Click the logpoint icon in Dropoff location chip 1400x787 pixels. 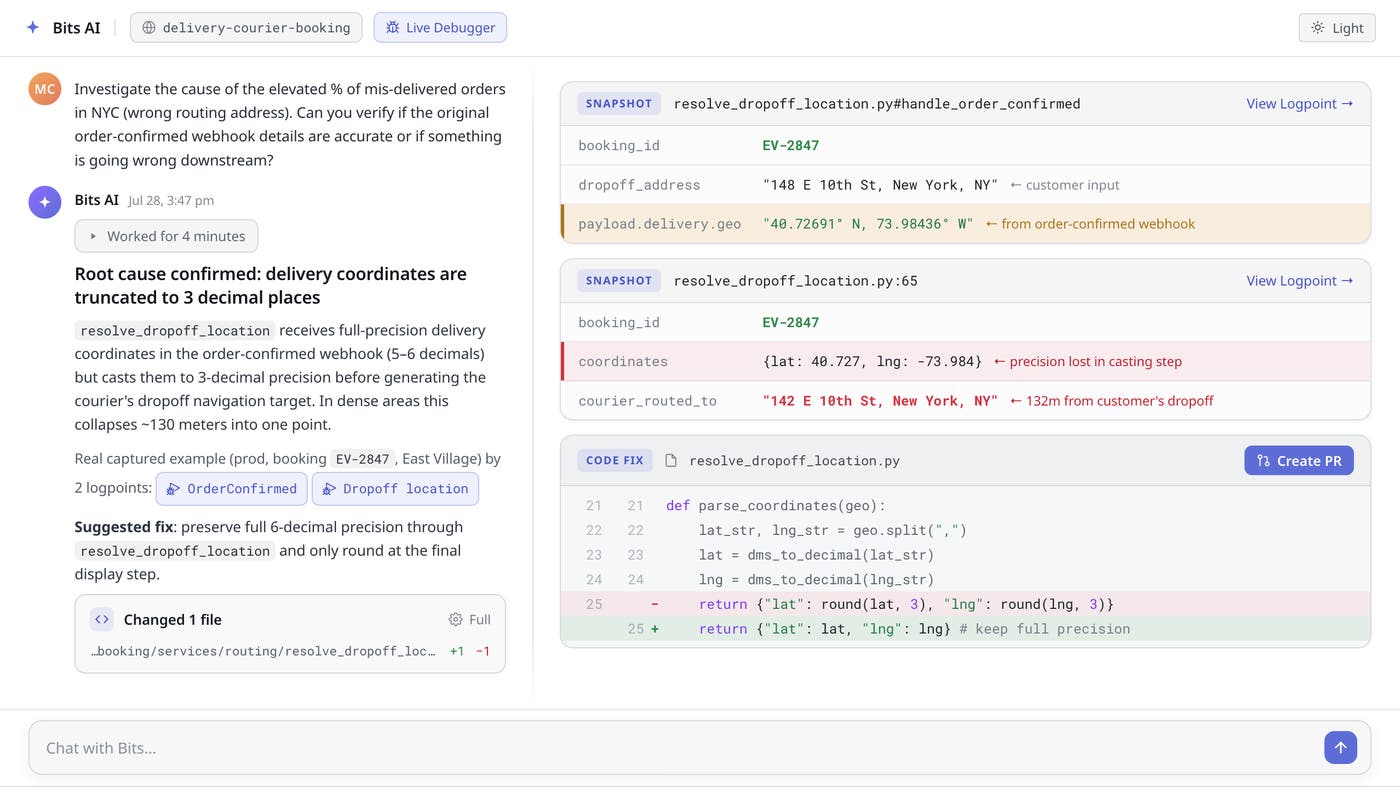point(329,489)
